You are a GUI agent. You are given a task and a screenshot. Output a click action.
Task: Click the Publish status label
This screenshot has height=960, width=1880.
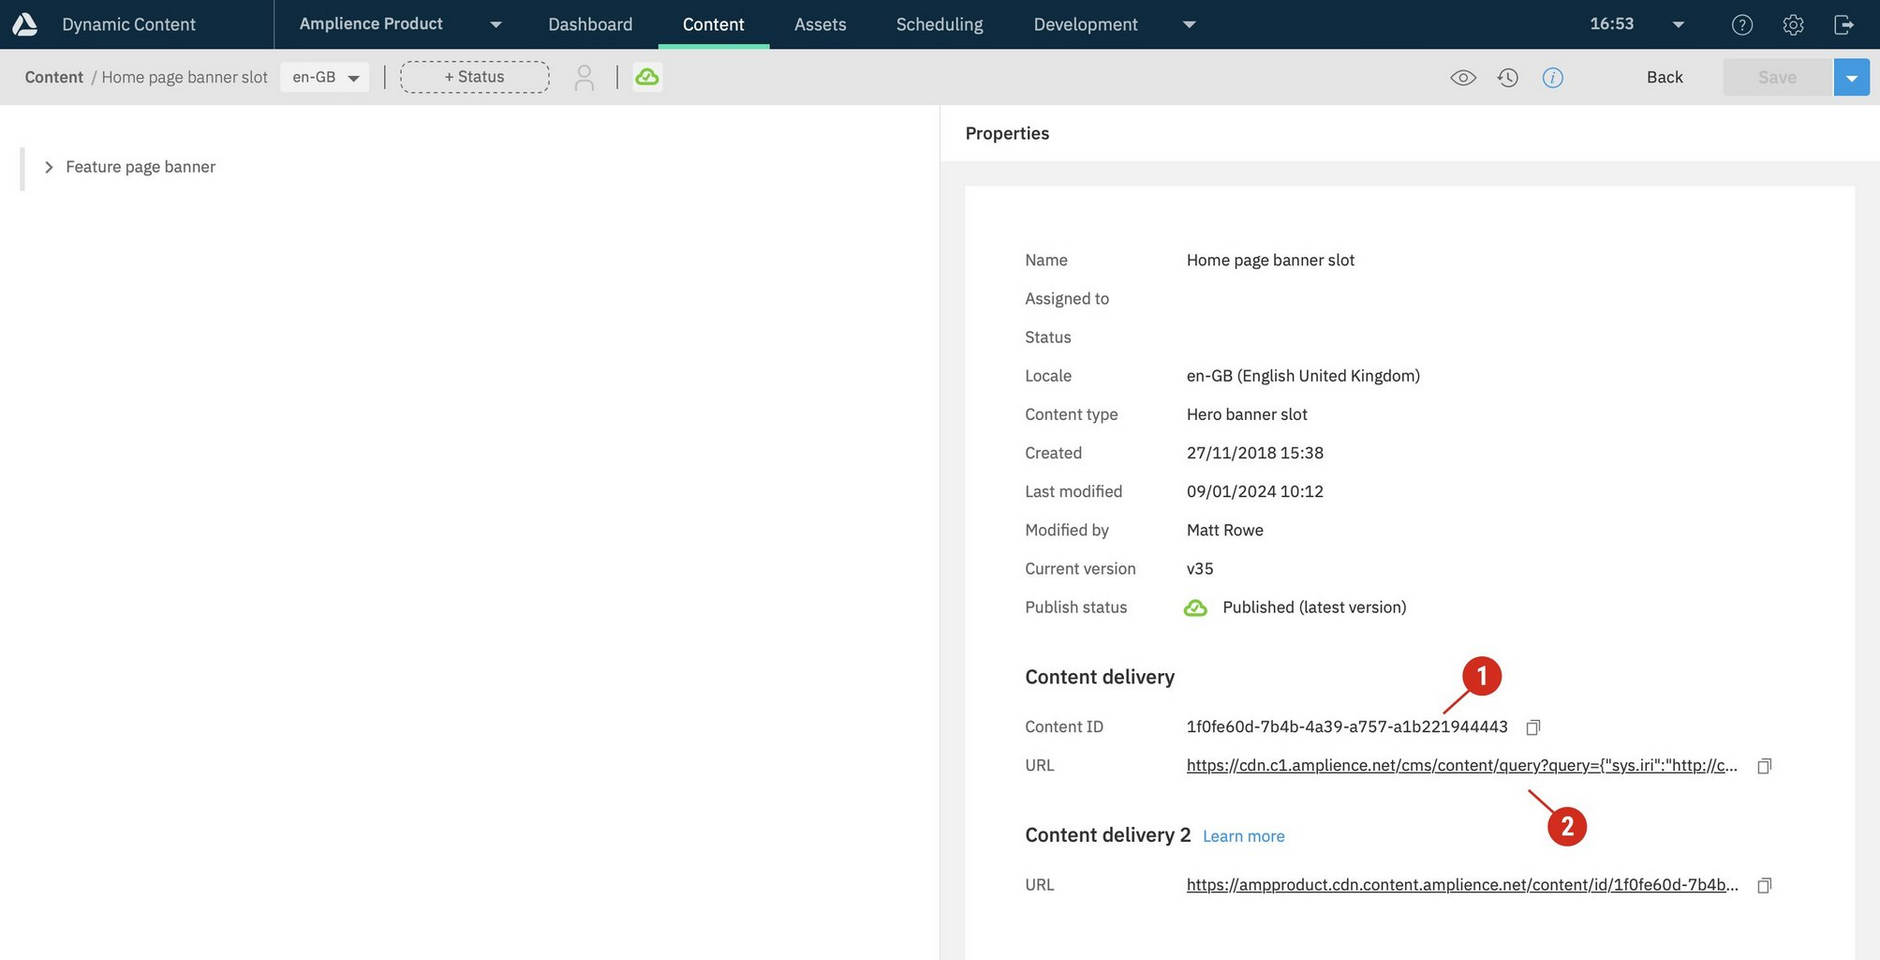tap(1076, 608)
